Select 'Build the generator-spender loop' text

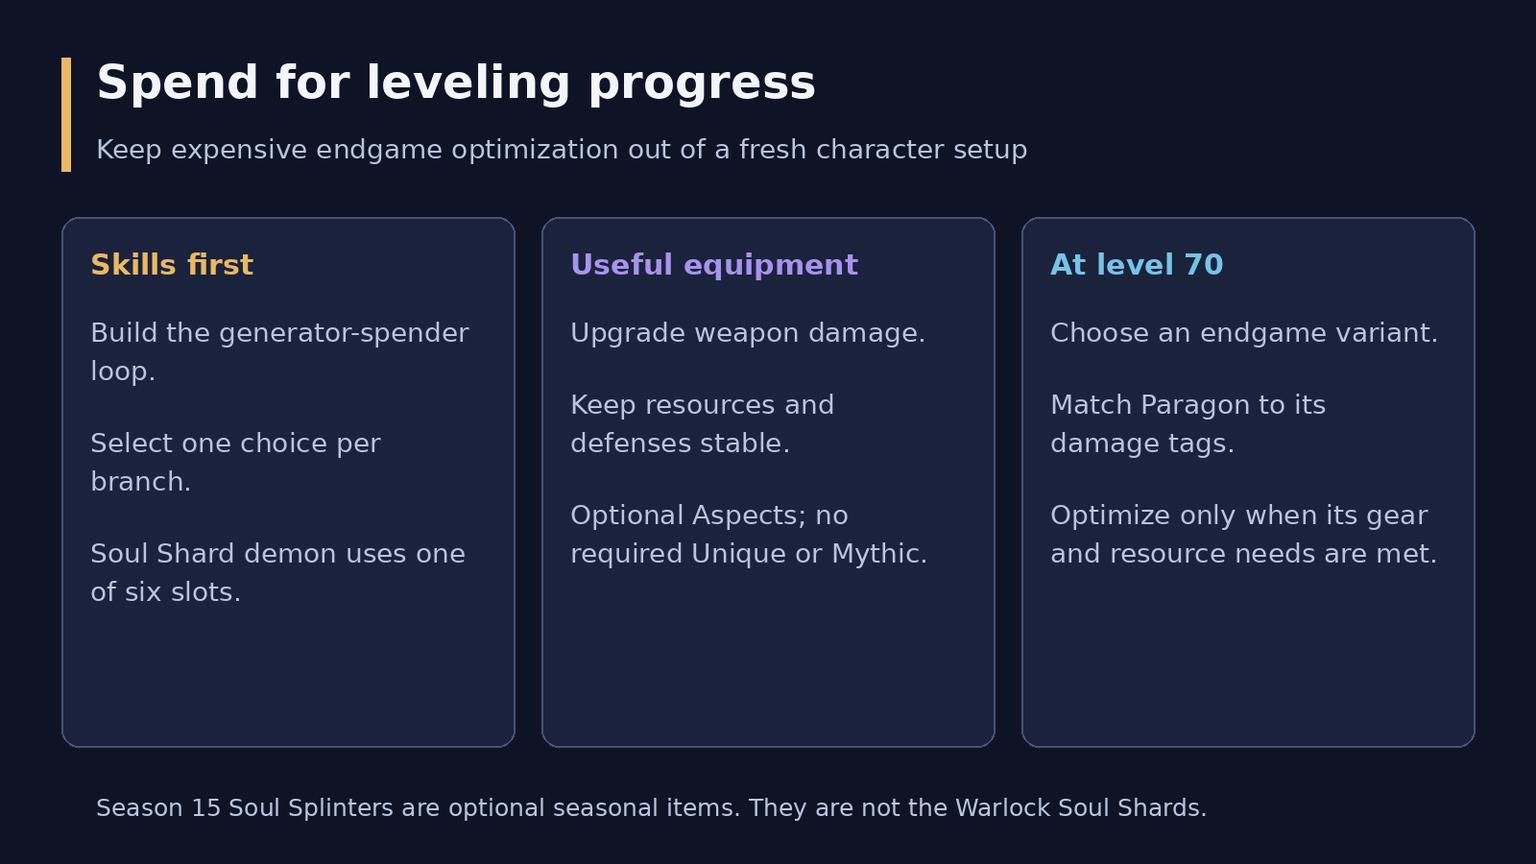click(279, 352)
